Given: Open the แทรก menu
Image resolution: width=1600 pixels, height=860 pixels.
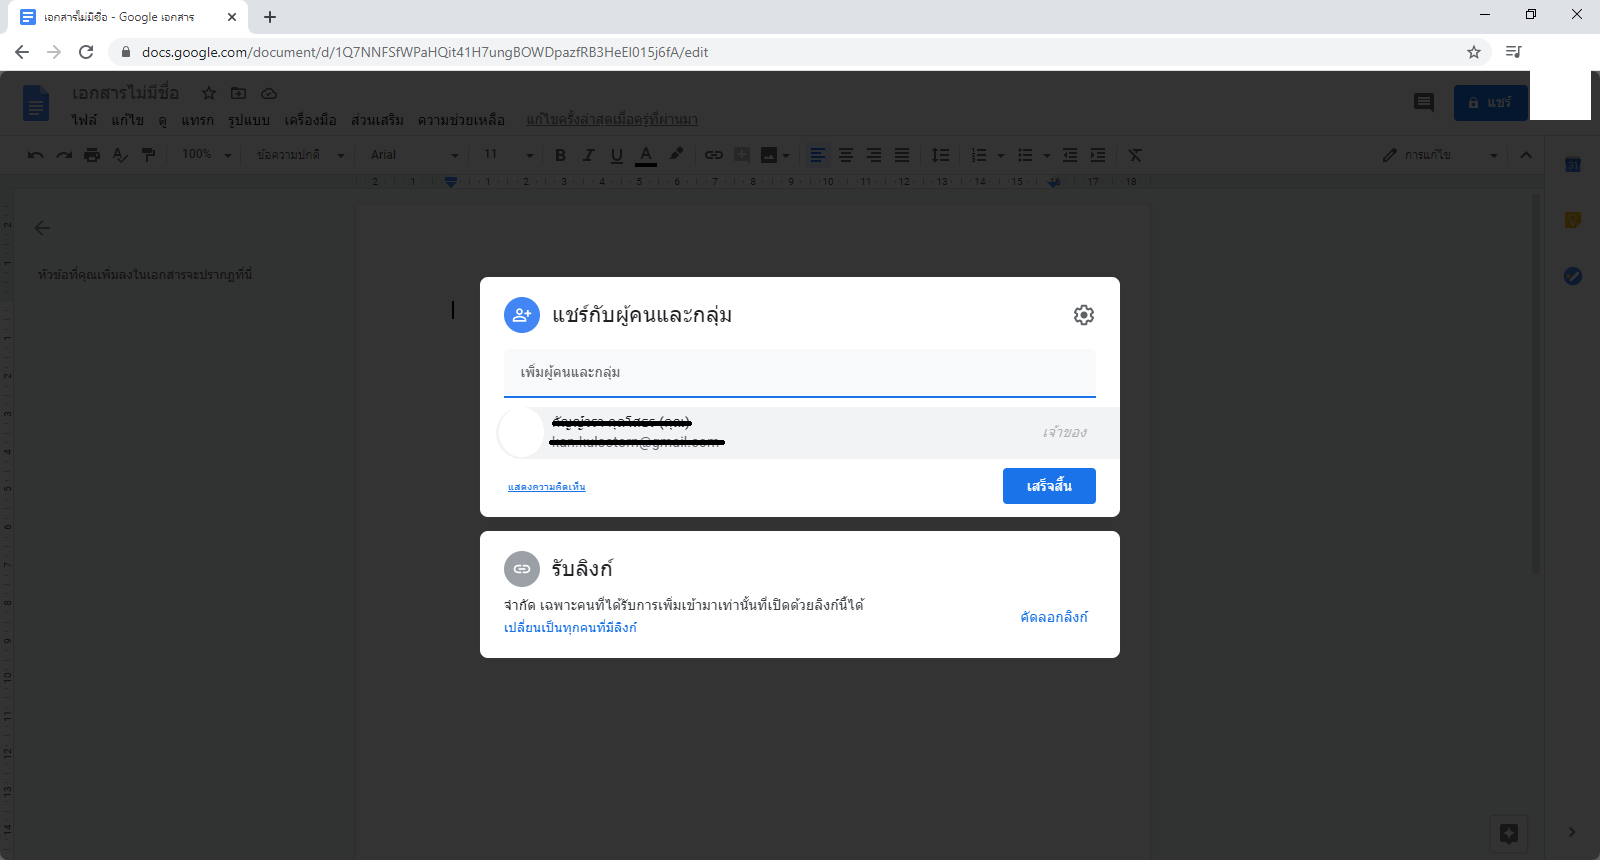Looking at the screenshot, I should pos(197,120).
